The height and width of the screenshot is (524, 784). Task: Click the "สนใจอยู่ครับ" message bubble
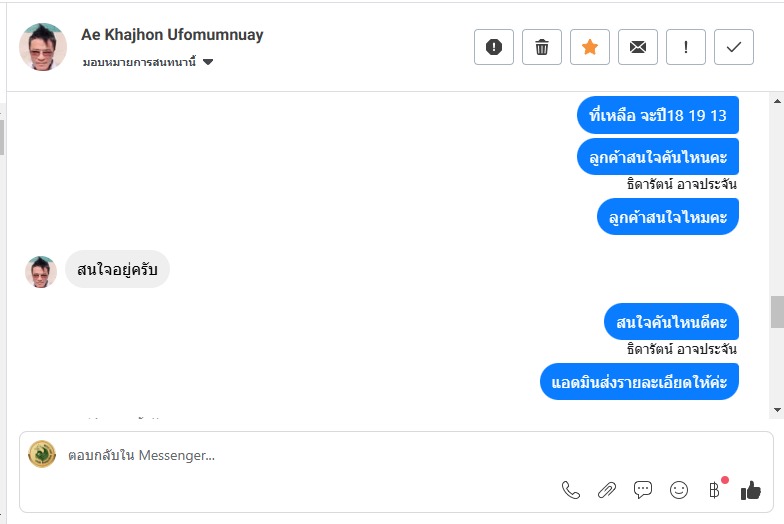point(117,270)
